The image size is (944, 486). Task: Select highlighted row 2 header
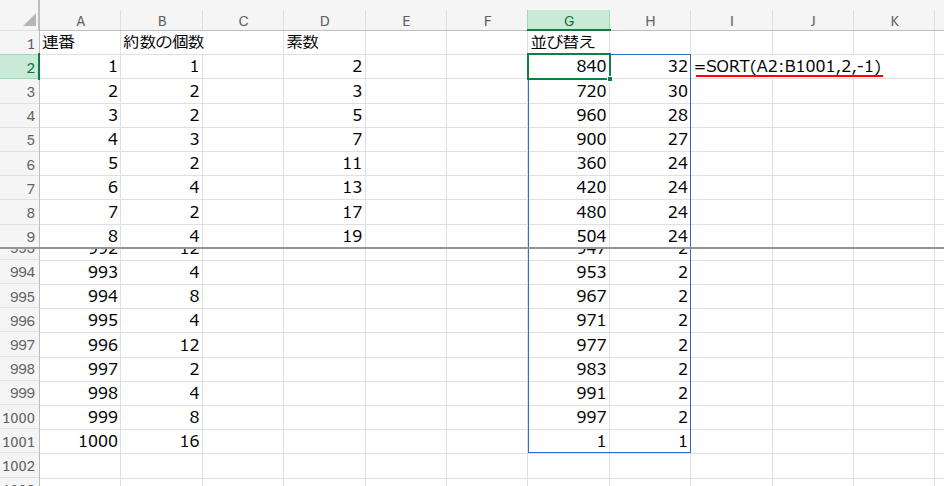[x=20, y=67]
